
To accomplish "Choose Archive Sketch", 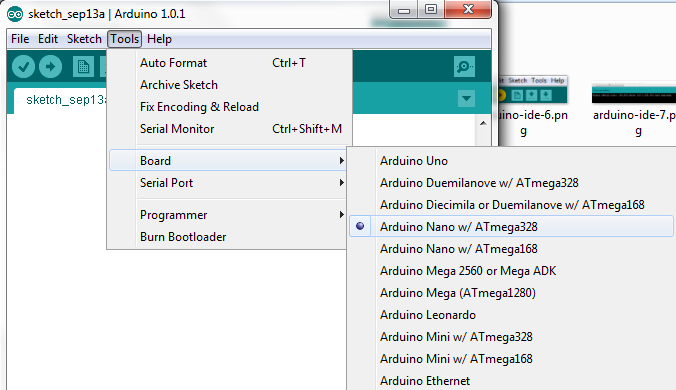I will (x=229, y=85).
